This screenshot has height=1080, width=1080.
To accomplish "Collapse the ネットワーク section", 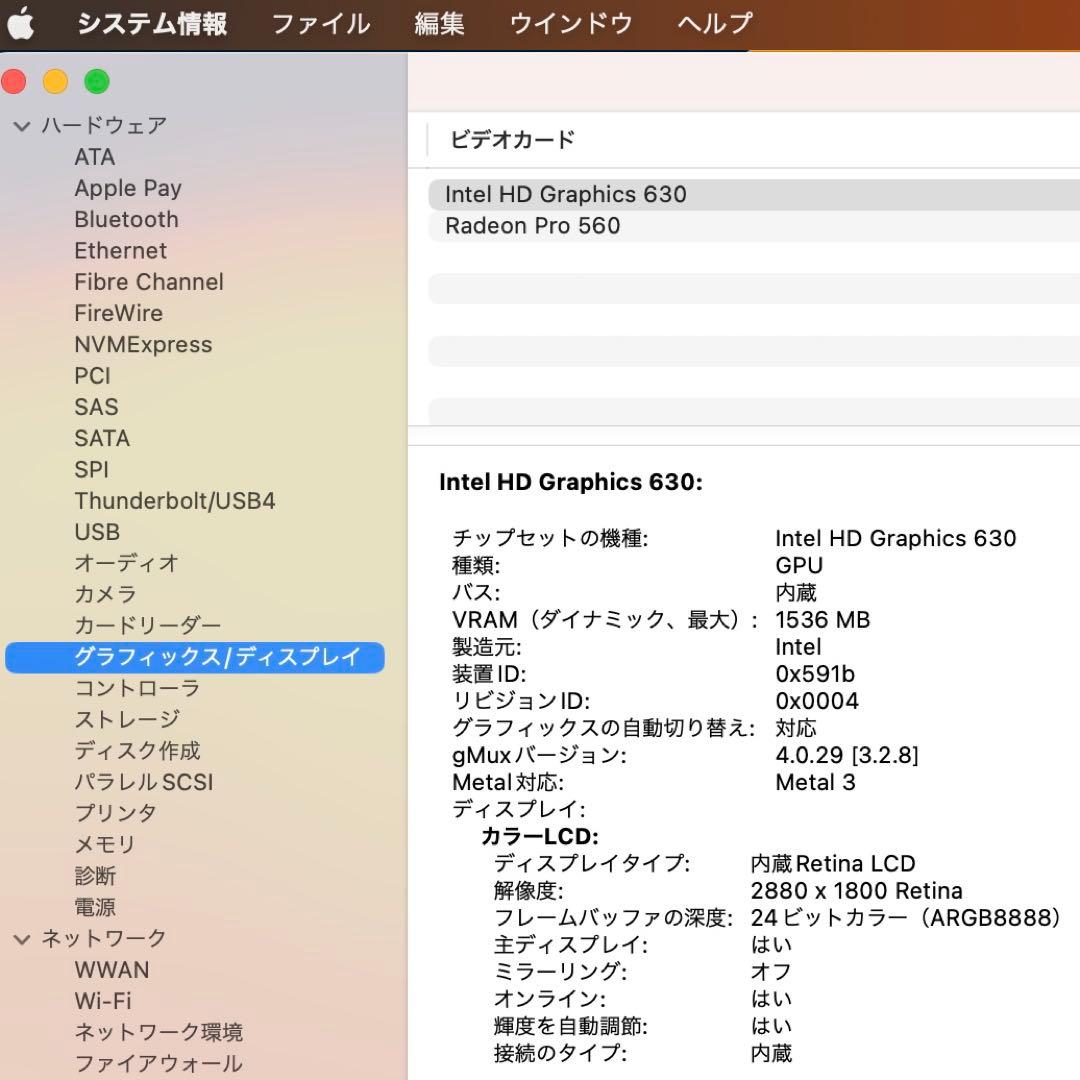I will point(22,938).
